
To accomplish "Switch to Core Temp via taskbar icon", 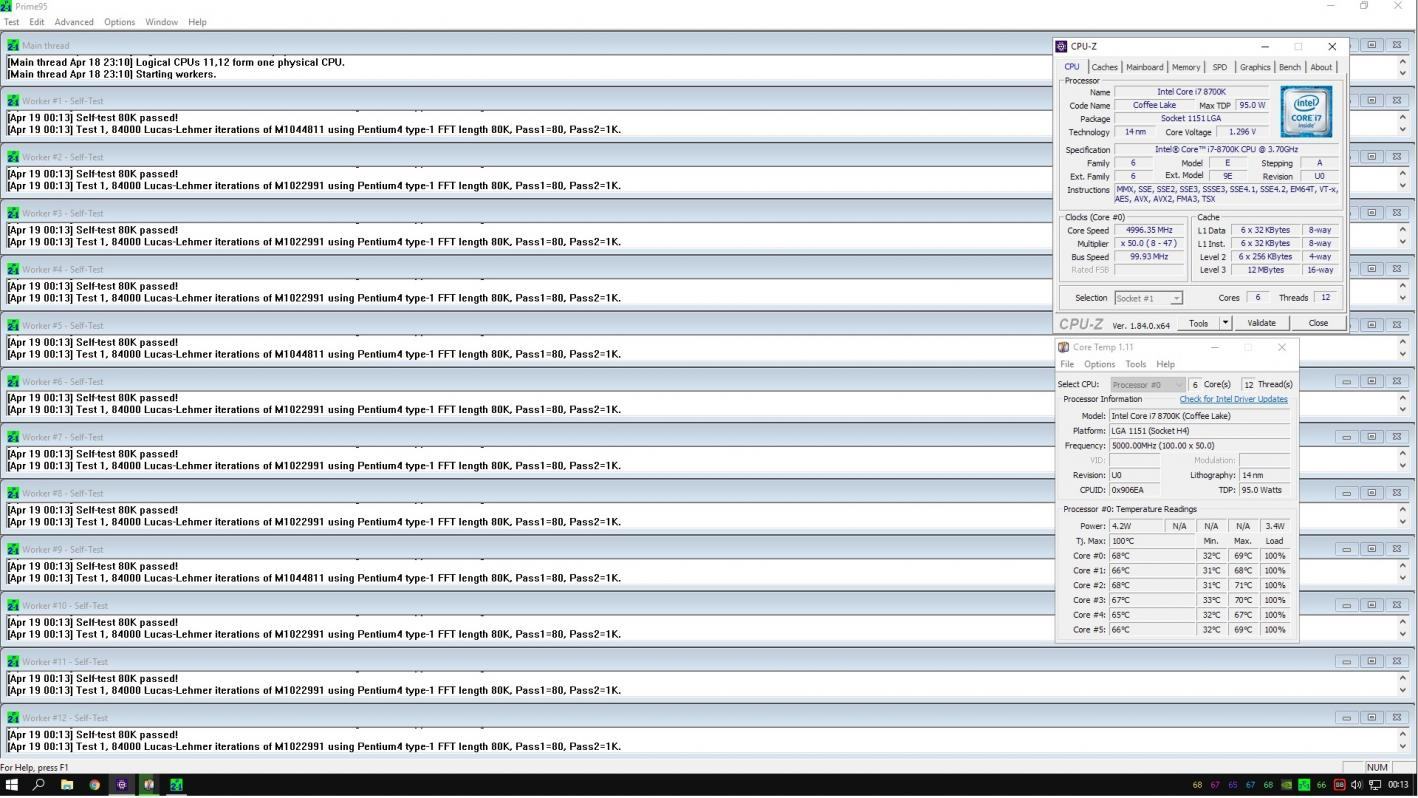I will pyautogui.click(x=149, y=785).
